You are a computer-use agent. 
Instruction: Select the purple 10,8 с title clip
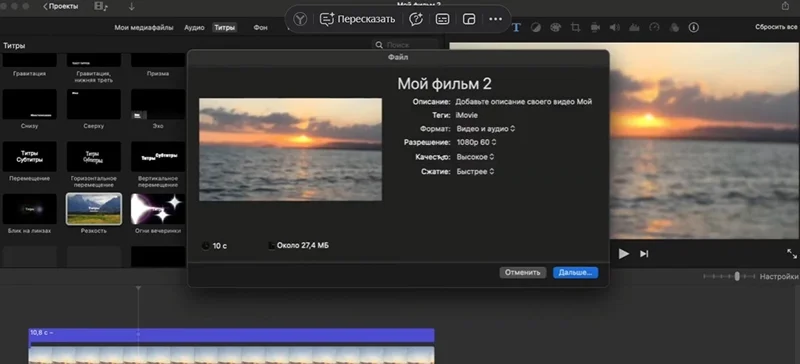coord(232,335)
